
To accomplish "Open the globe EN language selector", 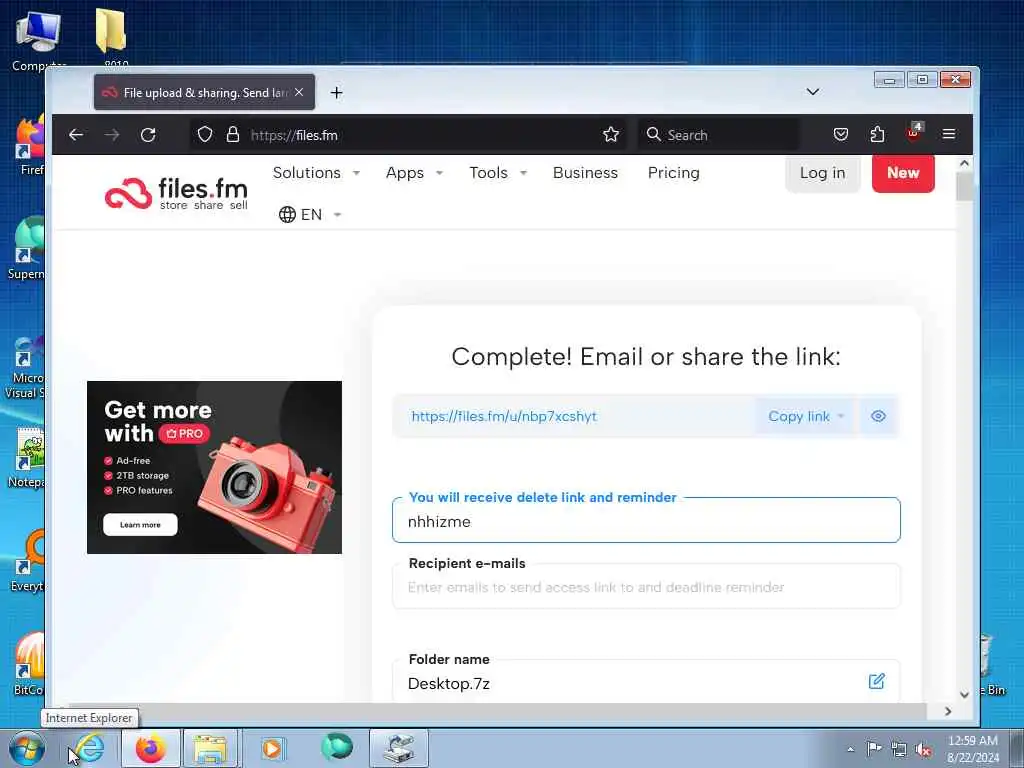I will point(310,214).
